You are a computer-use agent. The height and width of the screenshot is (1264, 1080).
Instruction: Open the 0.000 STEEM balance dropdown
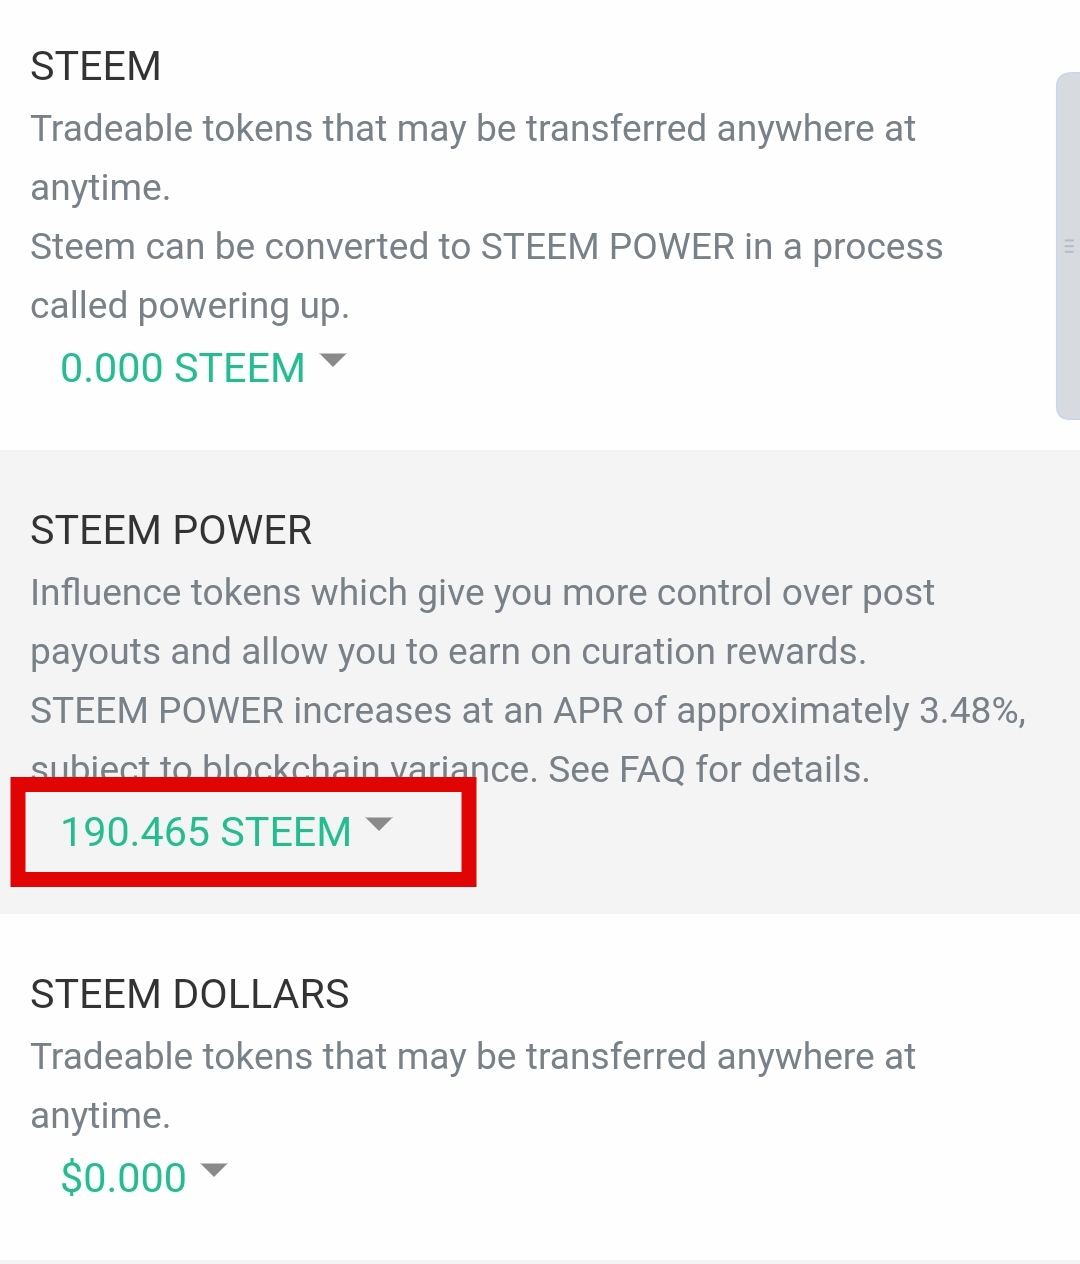[182, 368]
